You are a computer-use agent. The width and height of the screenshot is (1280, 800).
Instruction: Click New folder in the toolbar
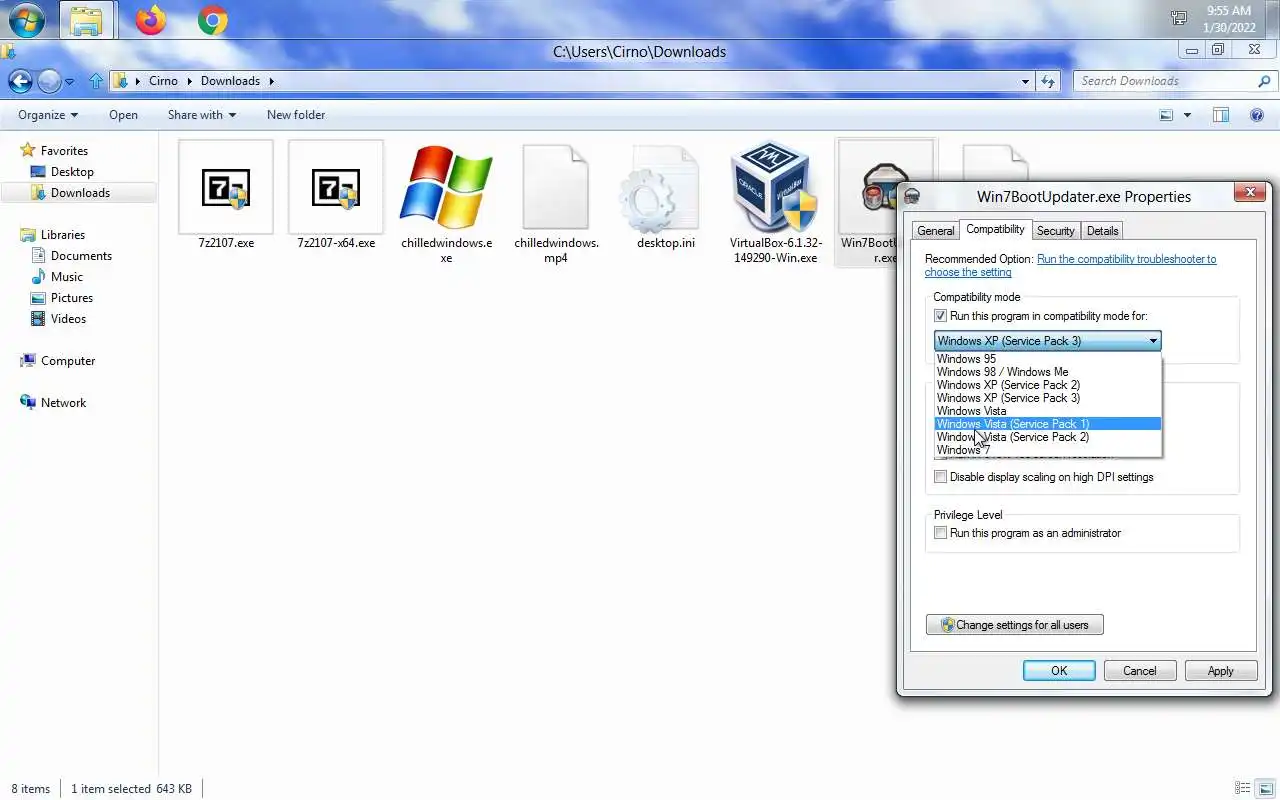pos(296,115)
